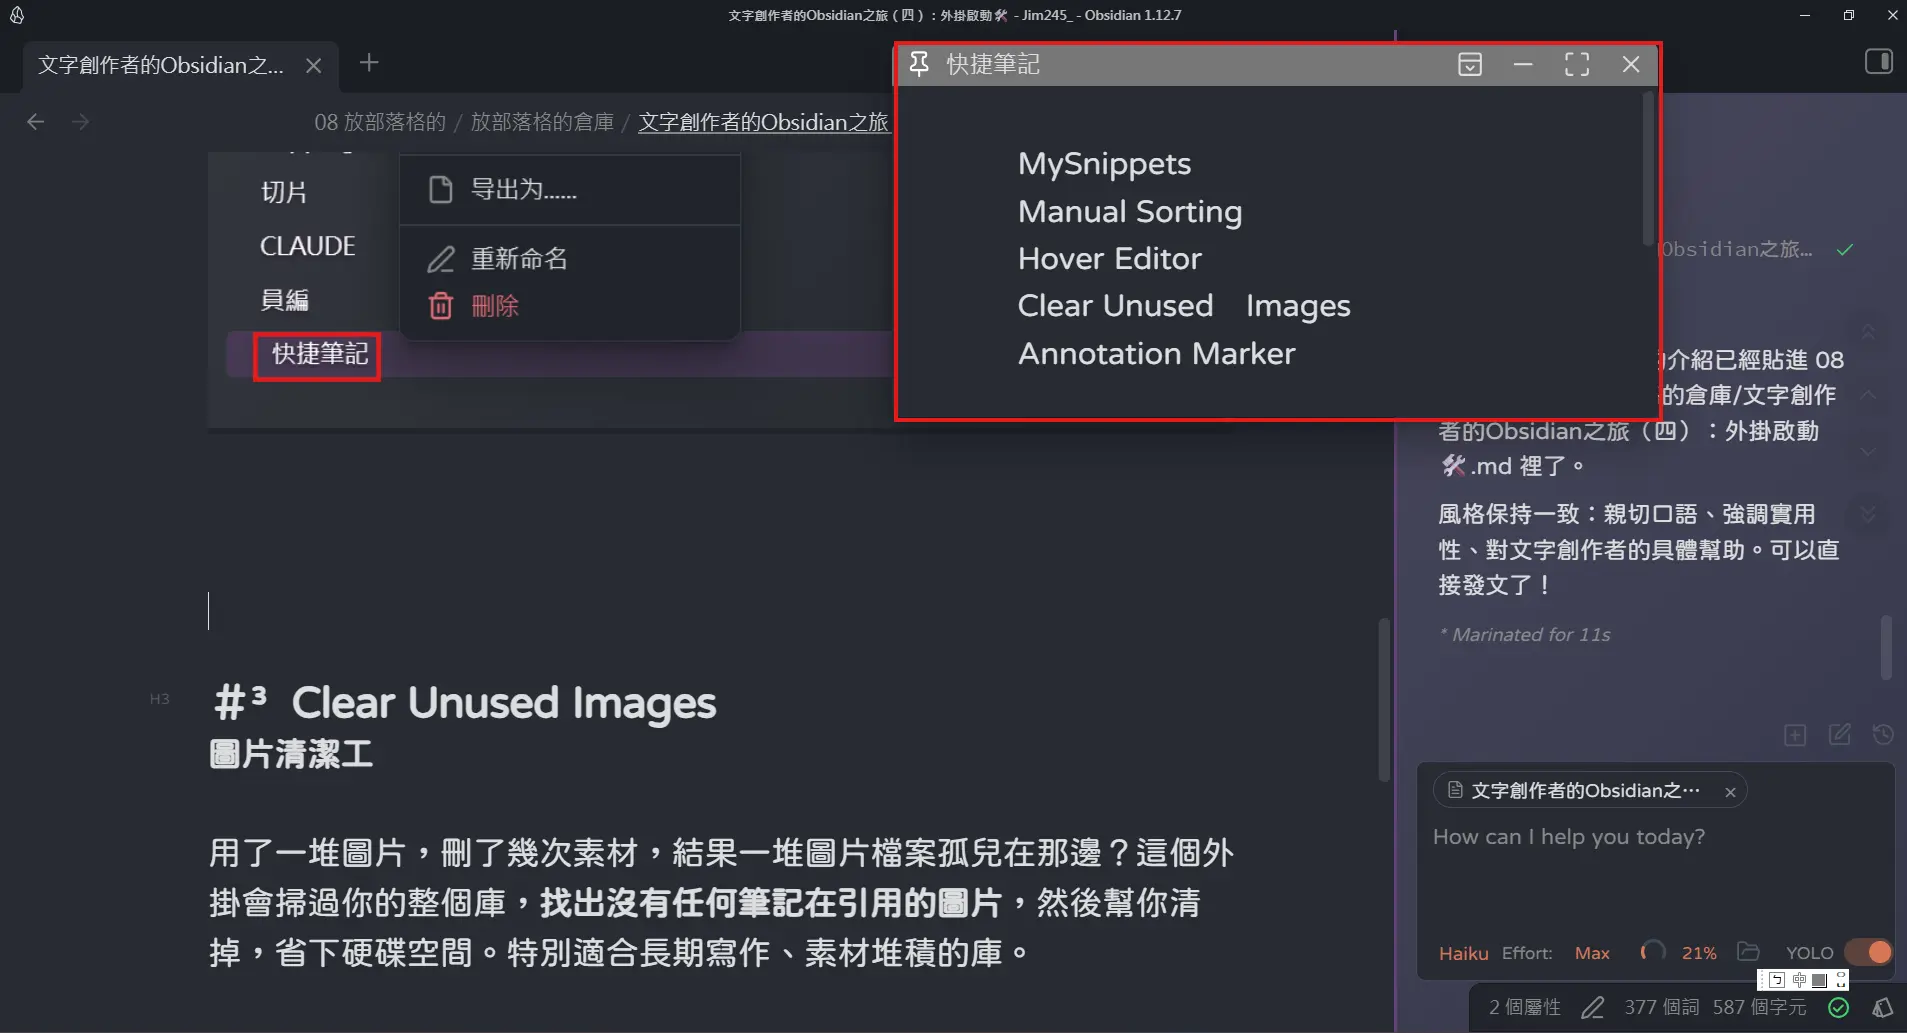The height and width of the screenshot is (1033, 1907).
Task: Choose 重新命名 in the context menu
Action: click(x=570, y=259)
